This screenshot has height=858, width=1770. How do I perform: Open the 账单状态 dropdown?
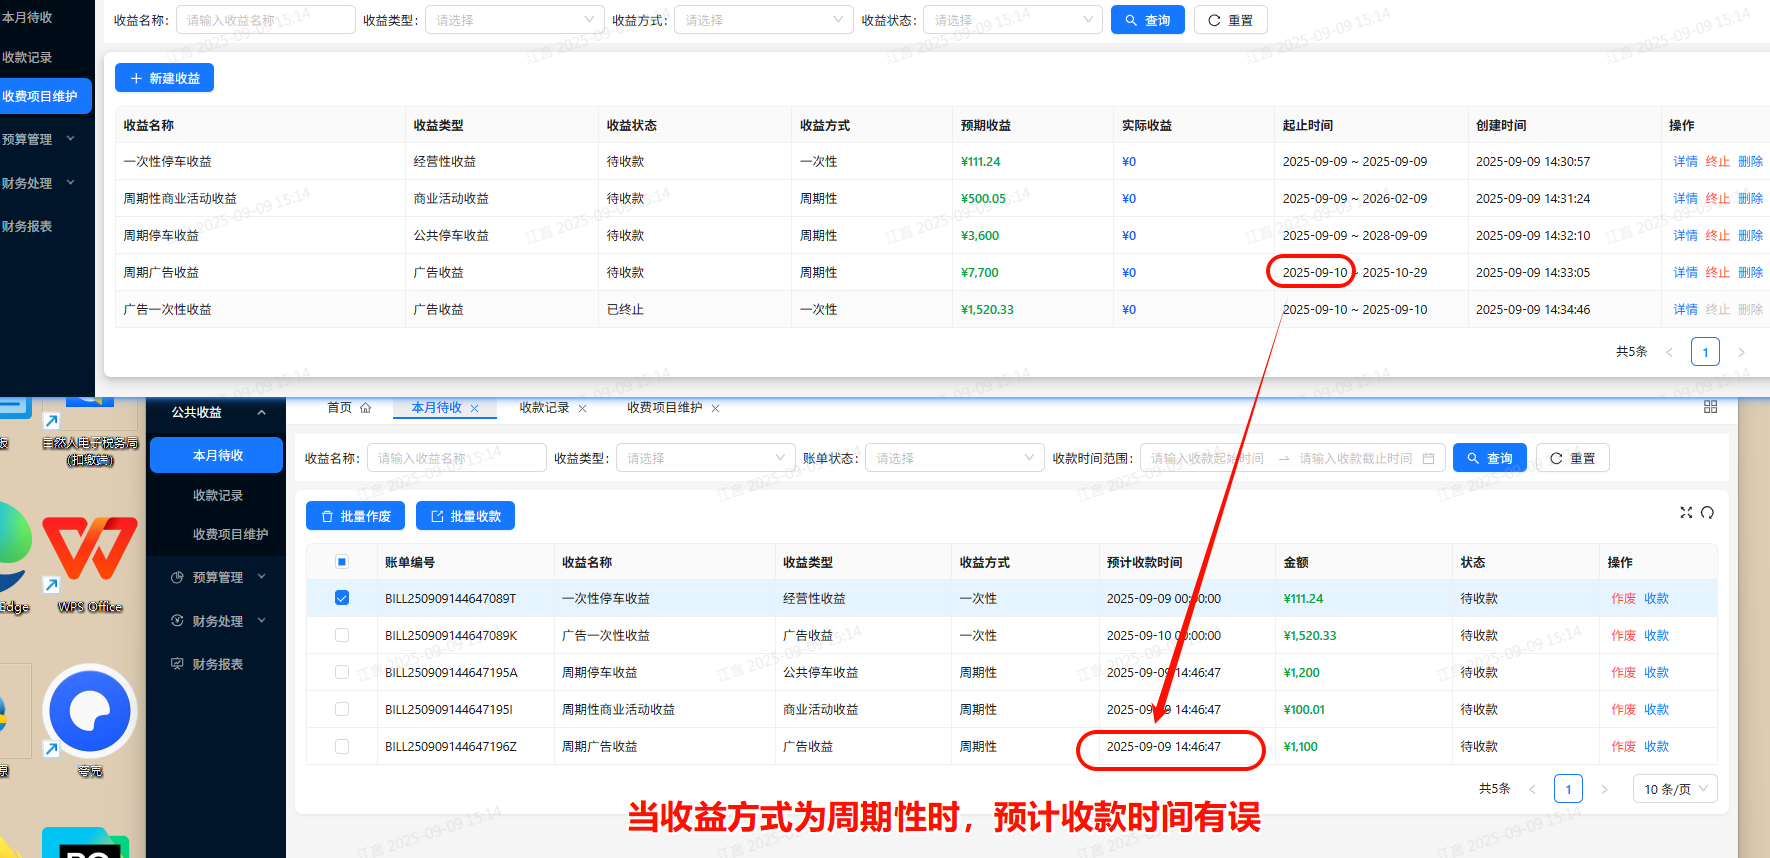(x=953, y=458)
